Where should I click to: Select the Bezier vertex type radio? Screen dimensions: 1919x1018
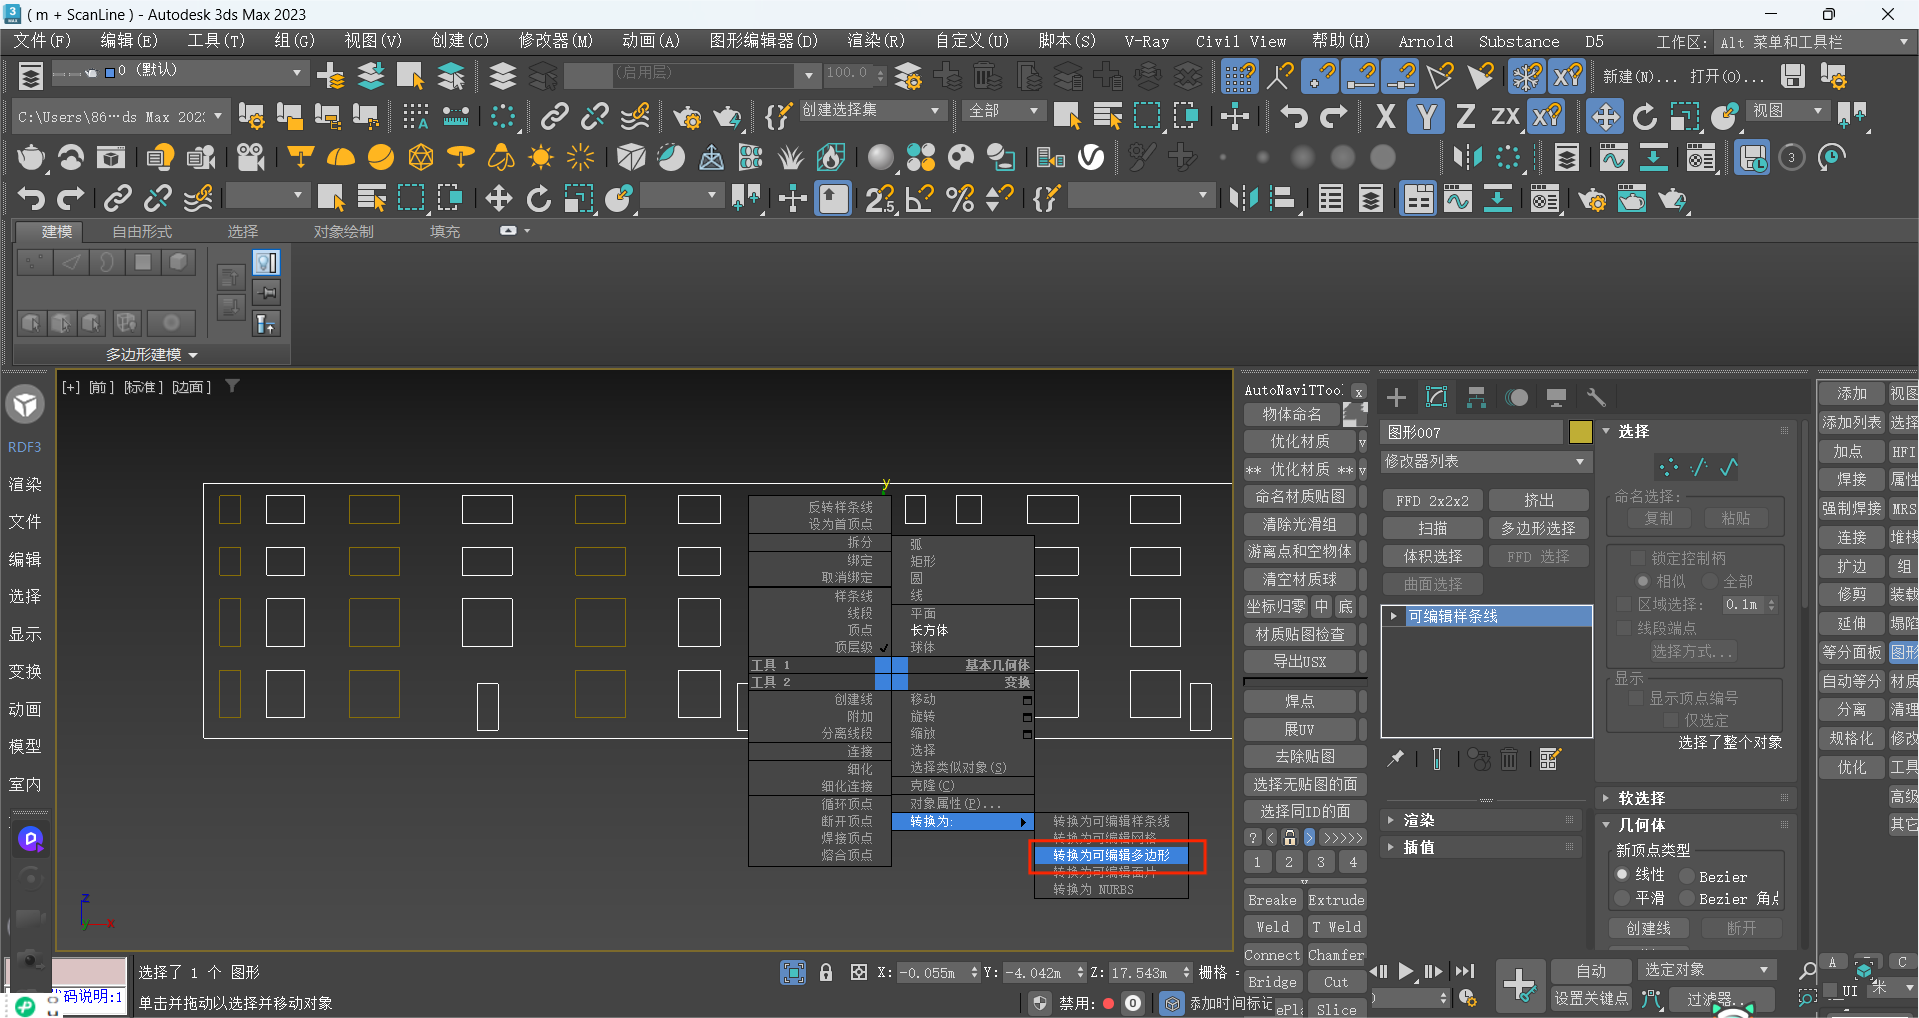point(1686,876)
